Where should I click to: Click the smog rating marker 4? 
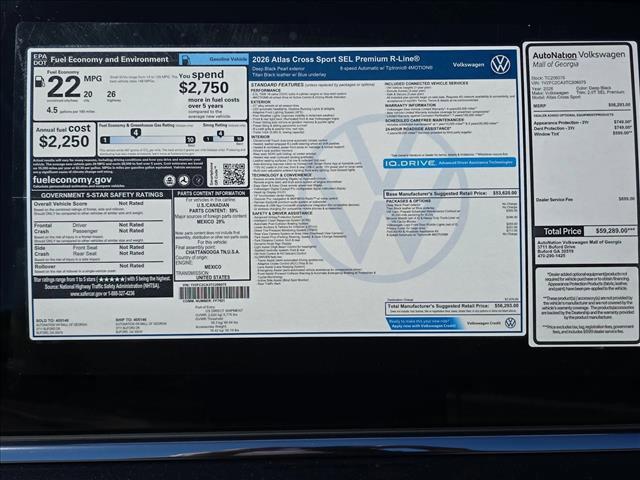(x=220, y=134)
